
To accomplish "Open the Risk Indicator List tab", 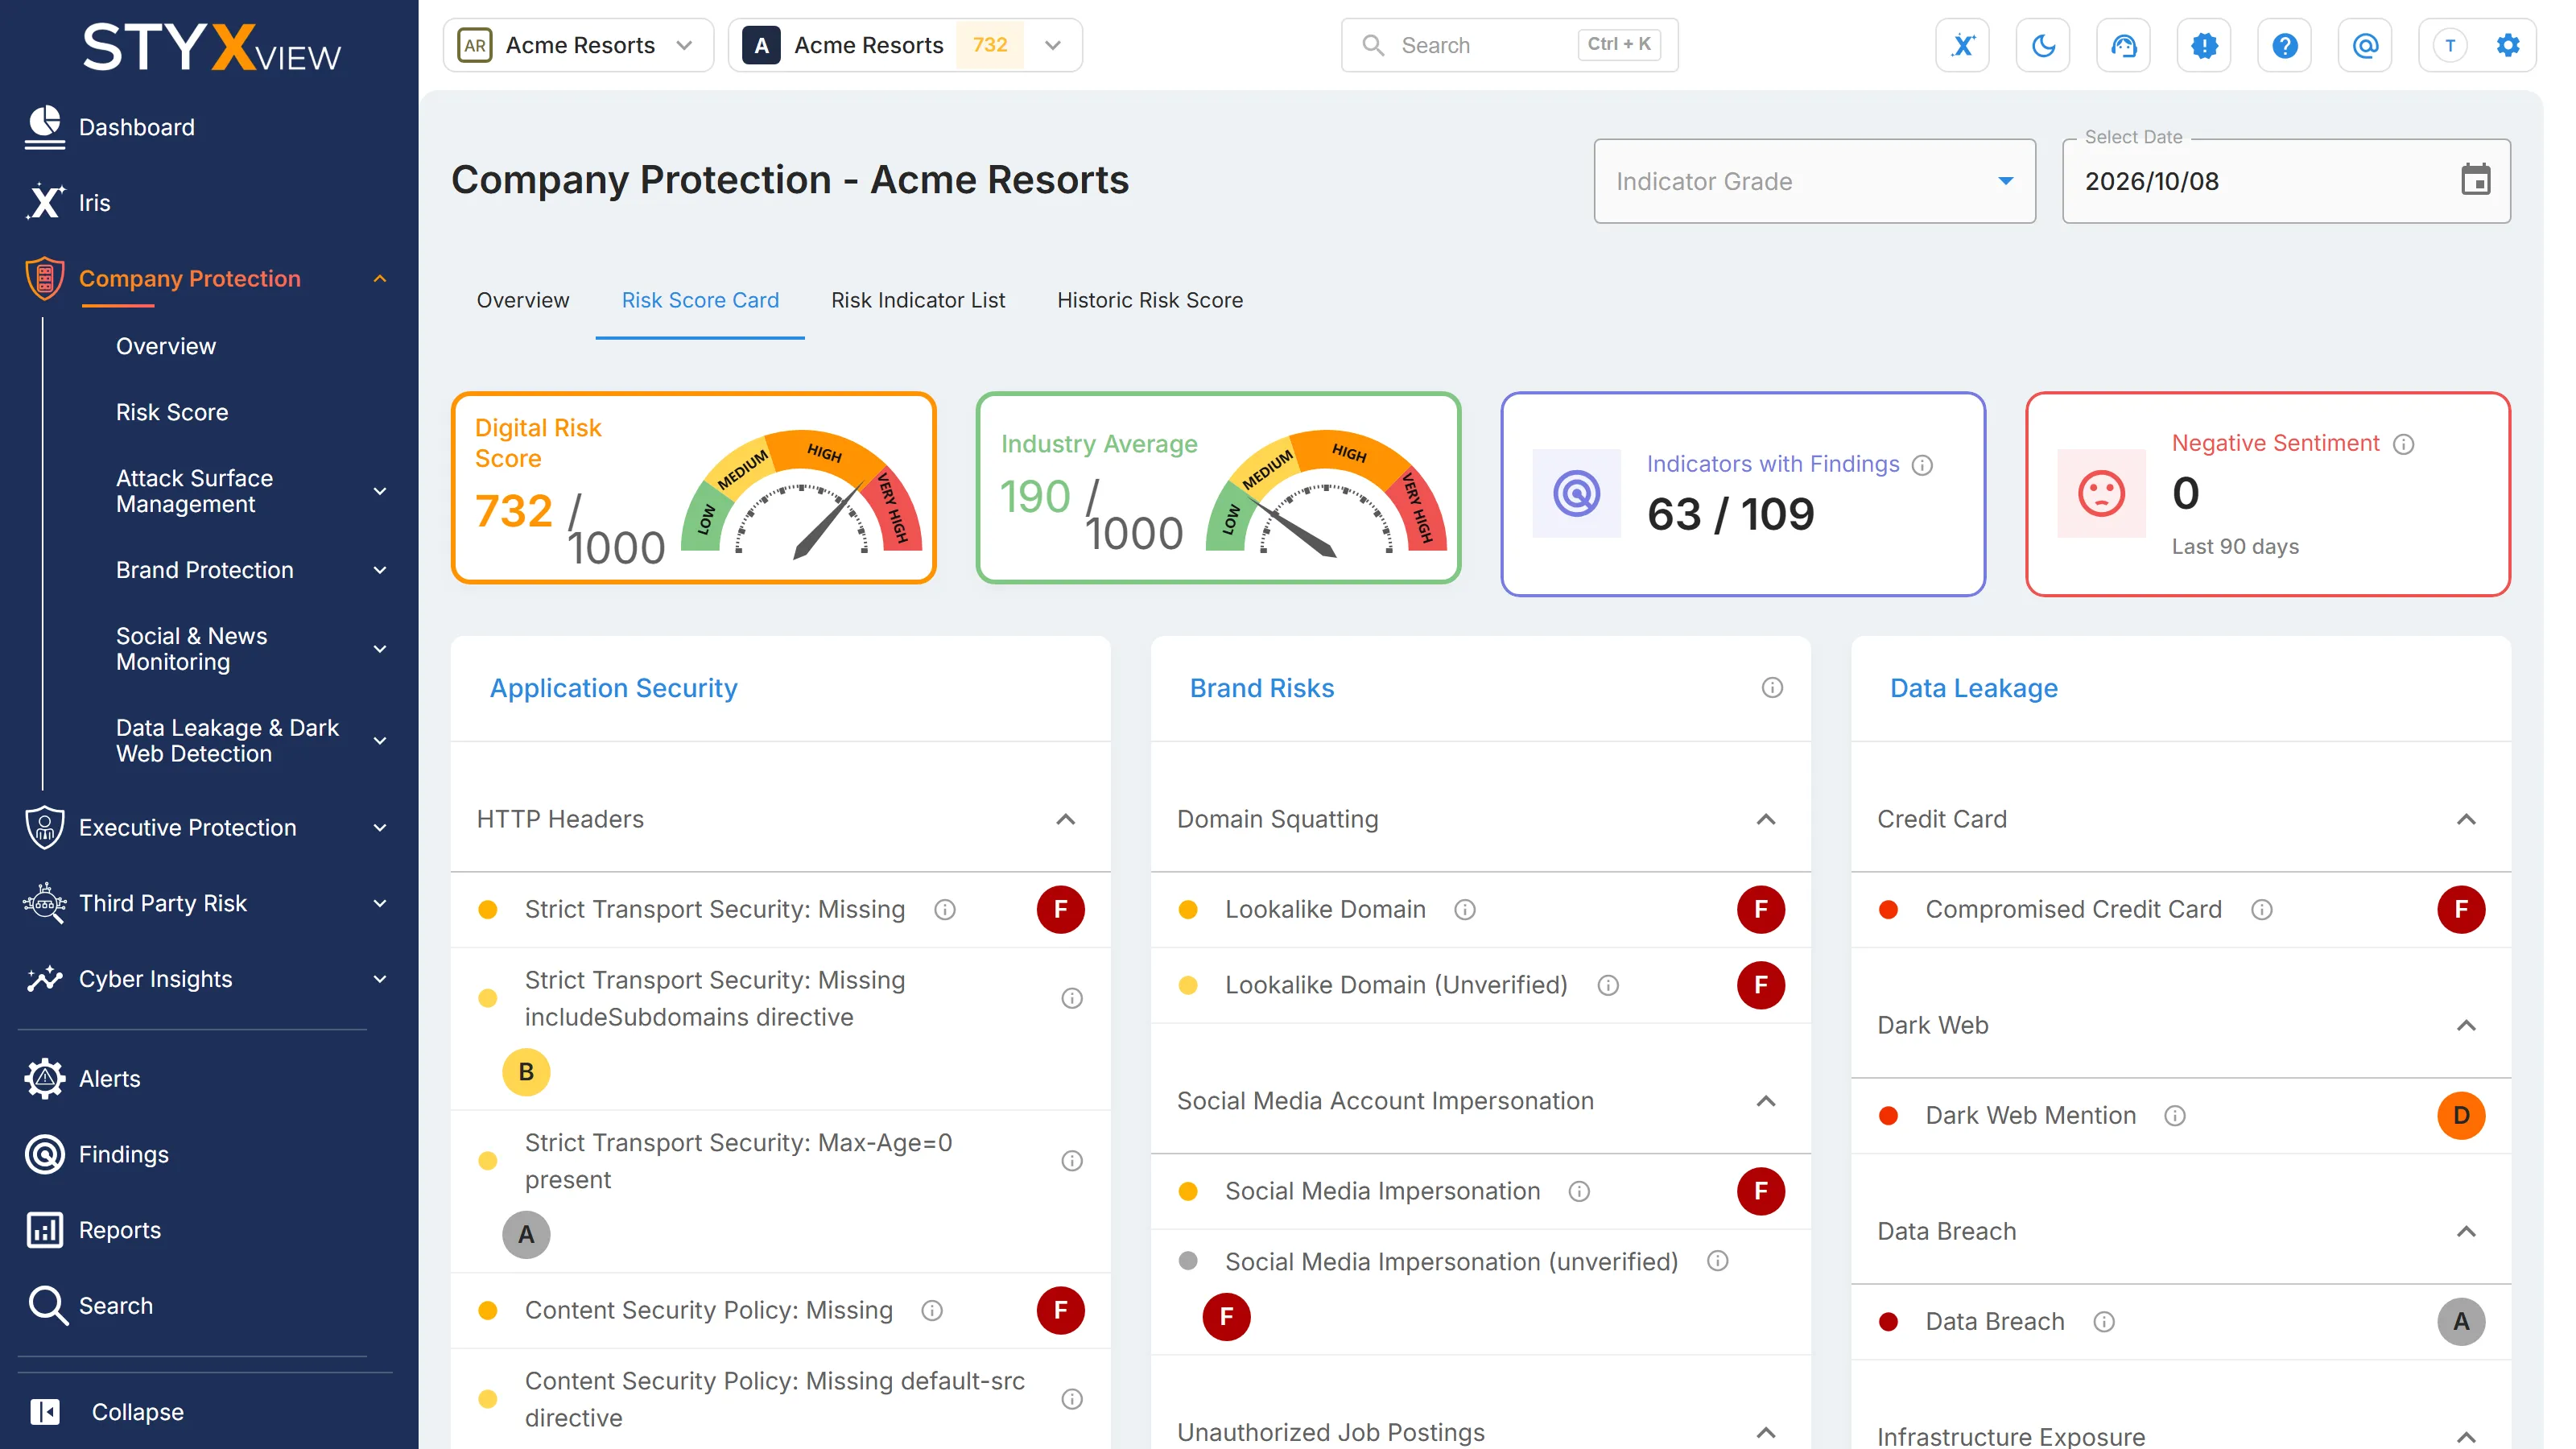I will [918, 300].
